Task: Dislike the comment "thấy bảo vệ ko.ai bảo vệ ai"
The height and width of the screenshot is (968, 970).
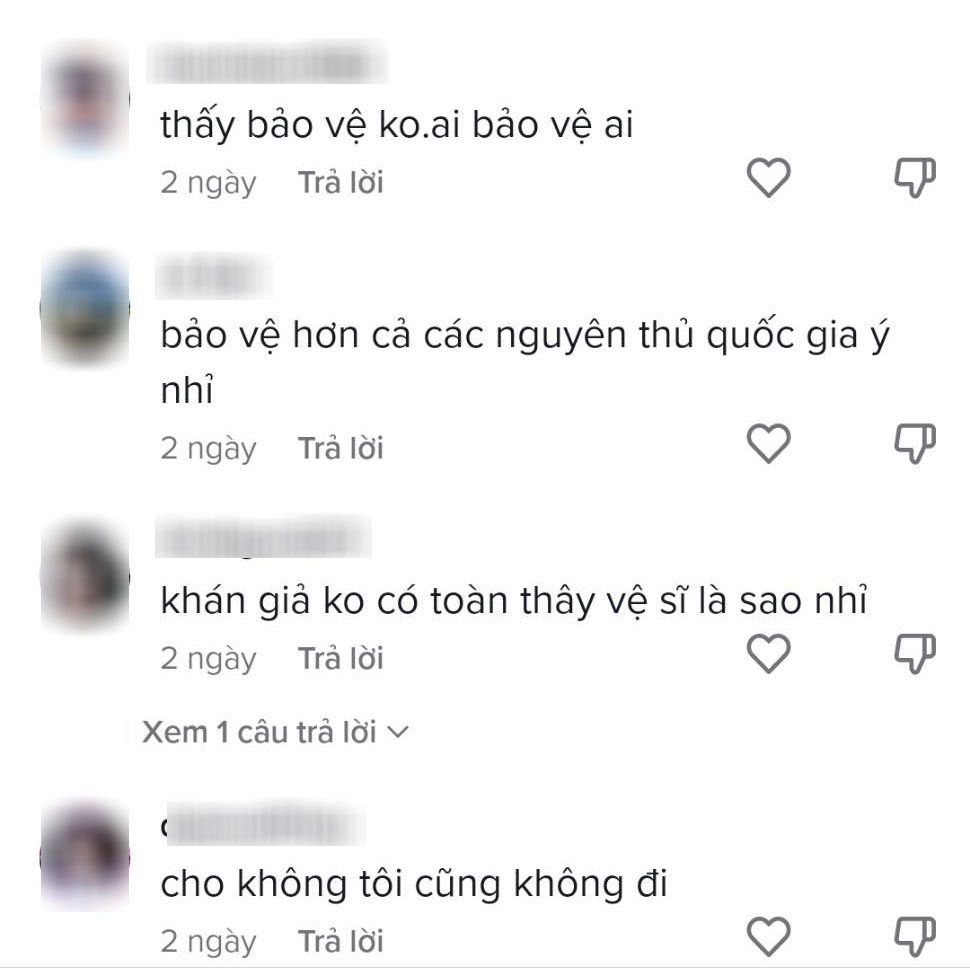Action: pos(915,178)
